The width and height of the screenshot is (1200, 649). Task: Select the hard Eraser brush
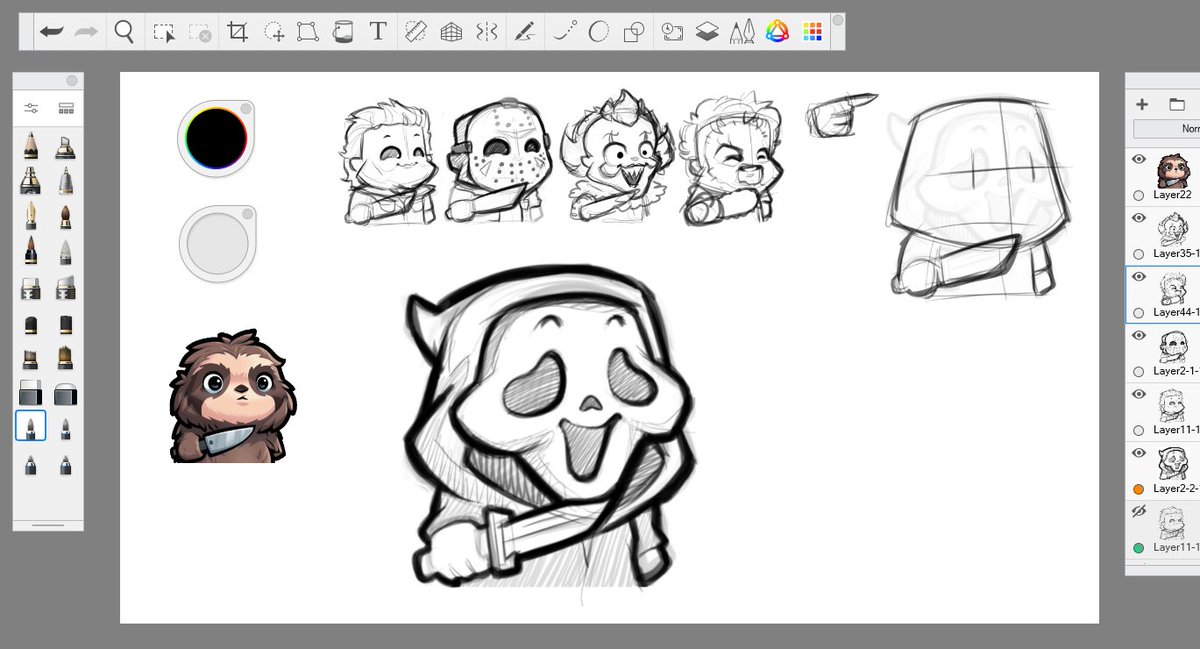tap(31, 394)
